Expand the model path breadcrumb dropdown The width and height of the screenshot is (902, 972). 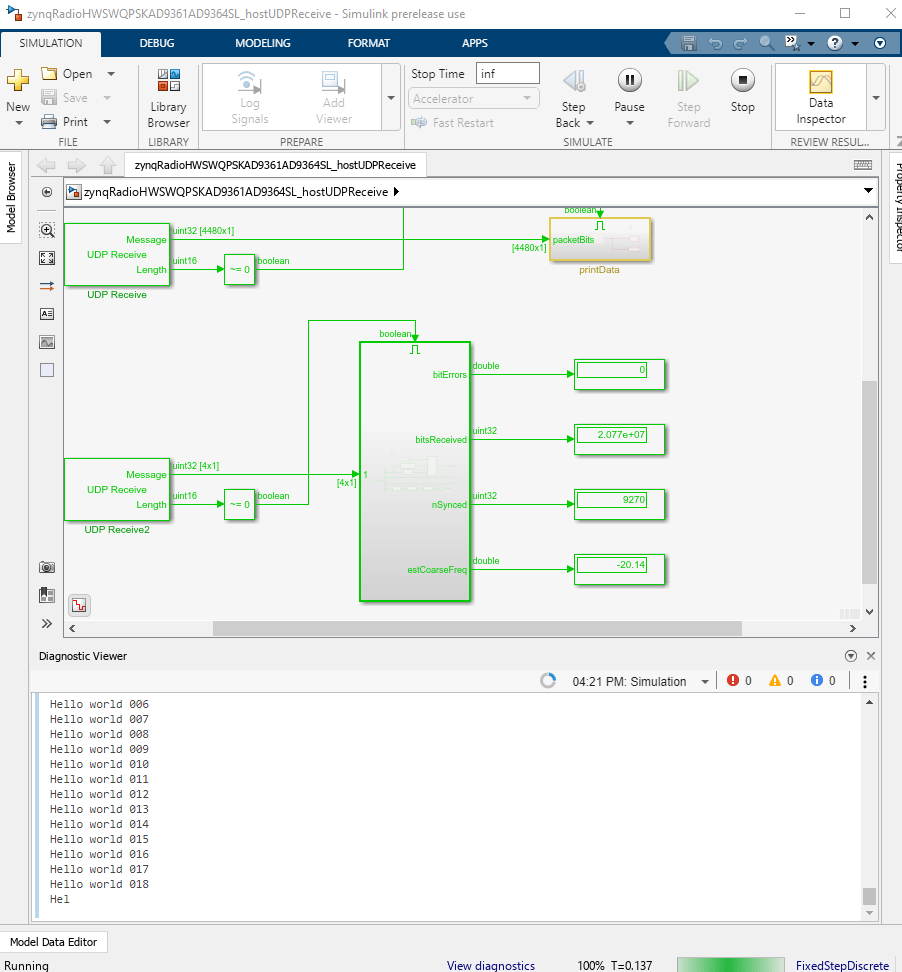(x=867, y=191)
